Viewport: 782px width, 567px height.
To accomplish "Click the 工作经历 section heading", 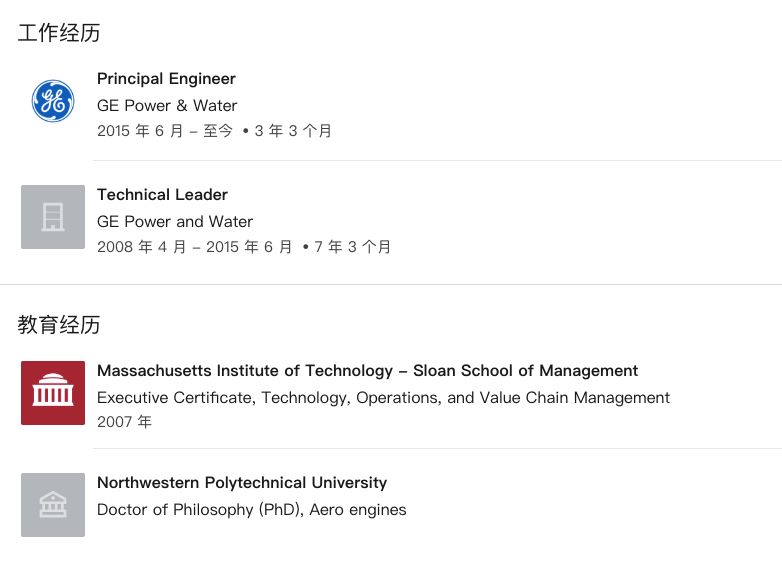I will pos(59,33).
